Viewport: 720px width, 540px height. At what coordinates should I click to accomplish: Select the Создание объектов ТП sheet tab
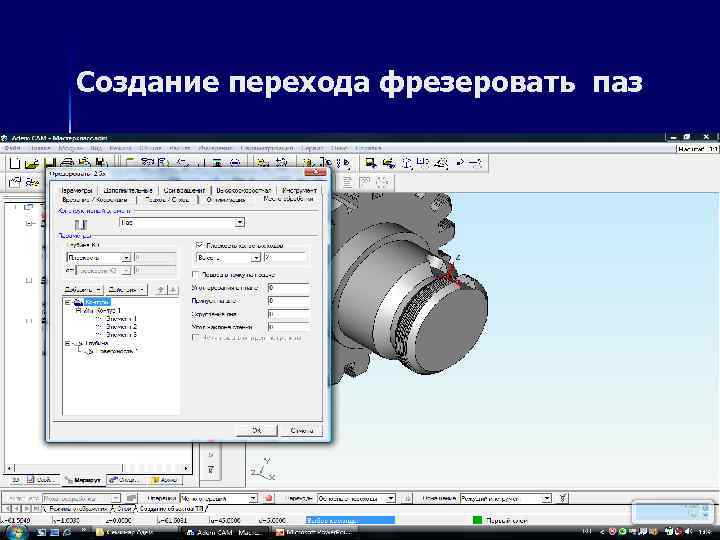pos(170,509)
